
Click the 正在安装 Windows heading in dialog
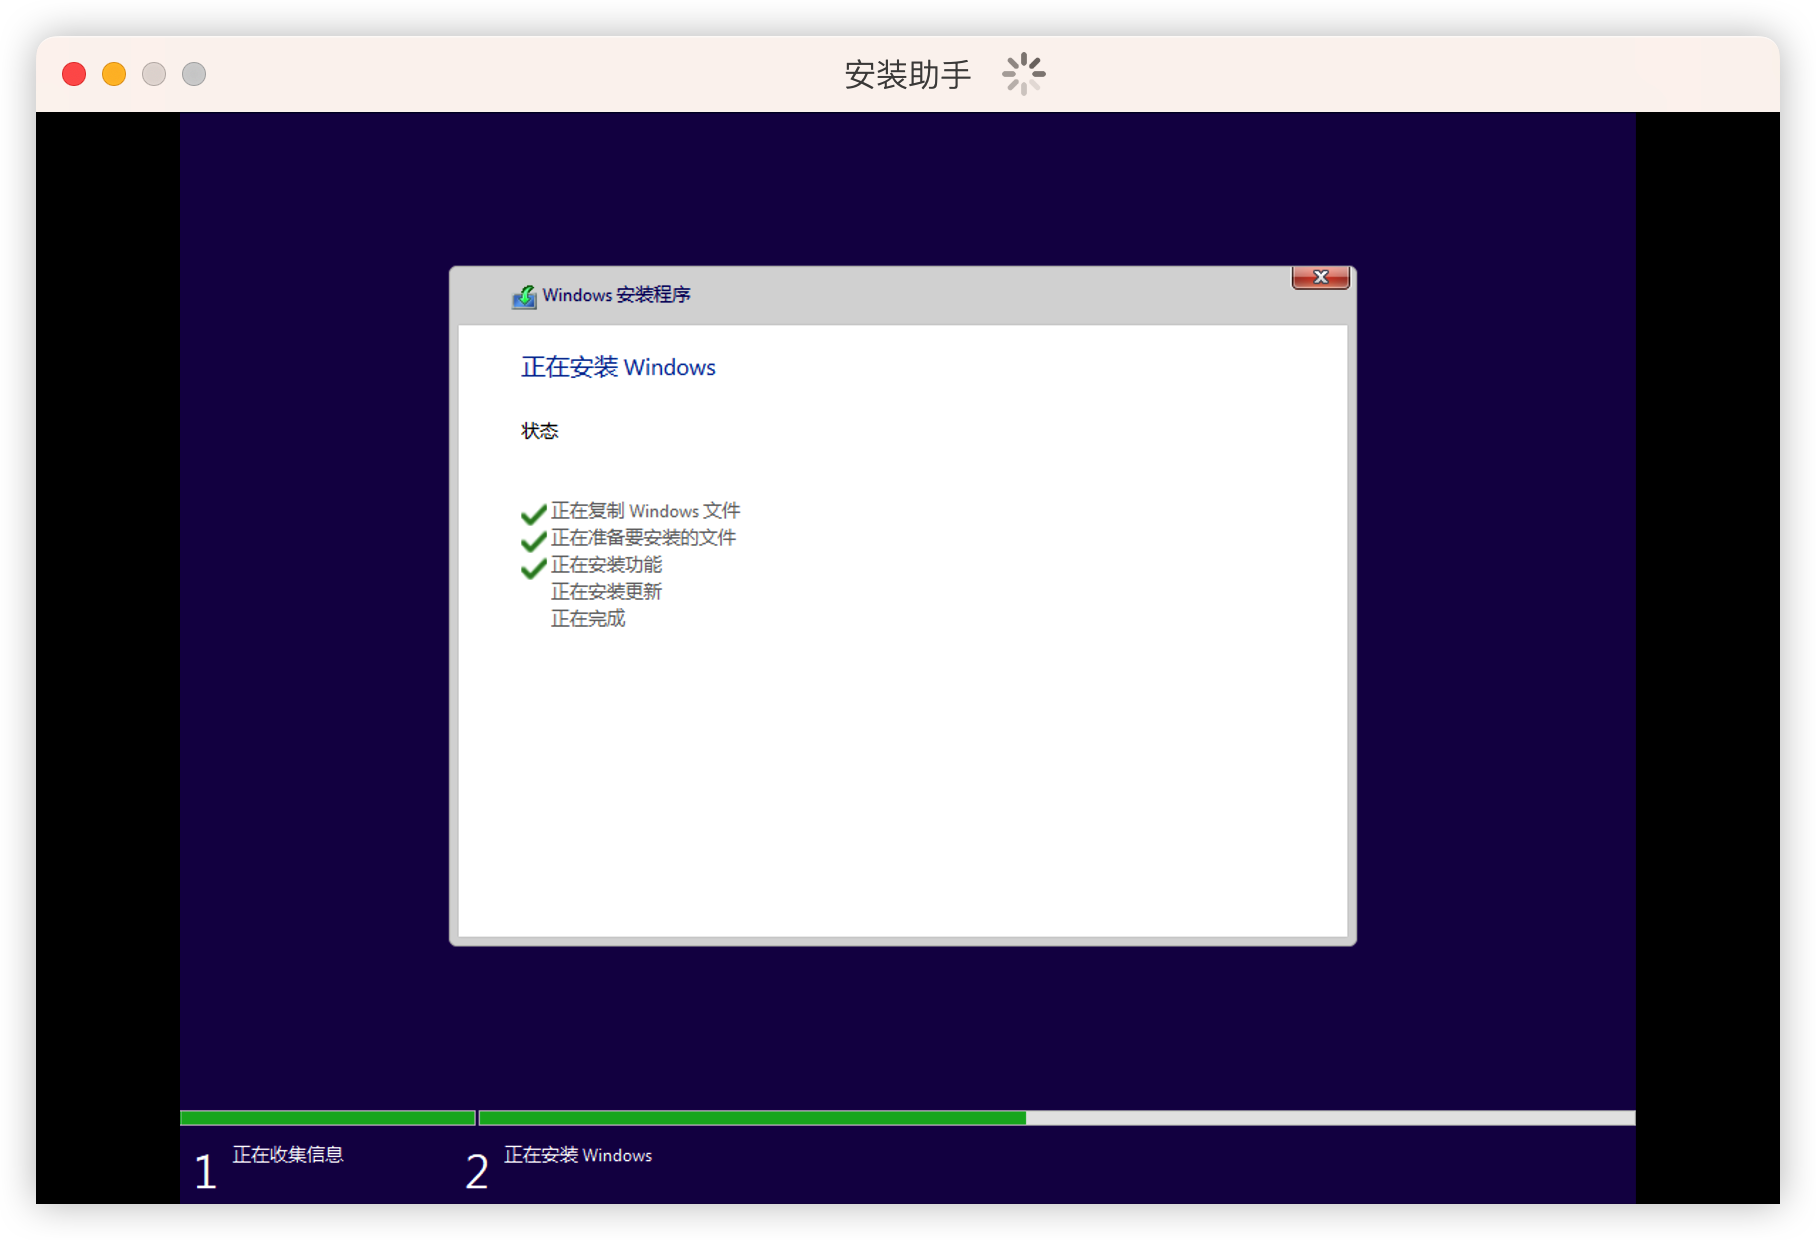pyautogui.click(x=618, y=367)
